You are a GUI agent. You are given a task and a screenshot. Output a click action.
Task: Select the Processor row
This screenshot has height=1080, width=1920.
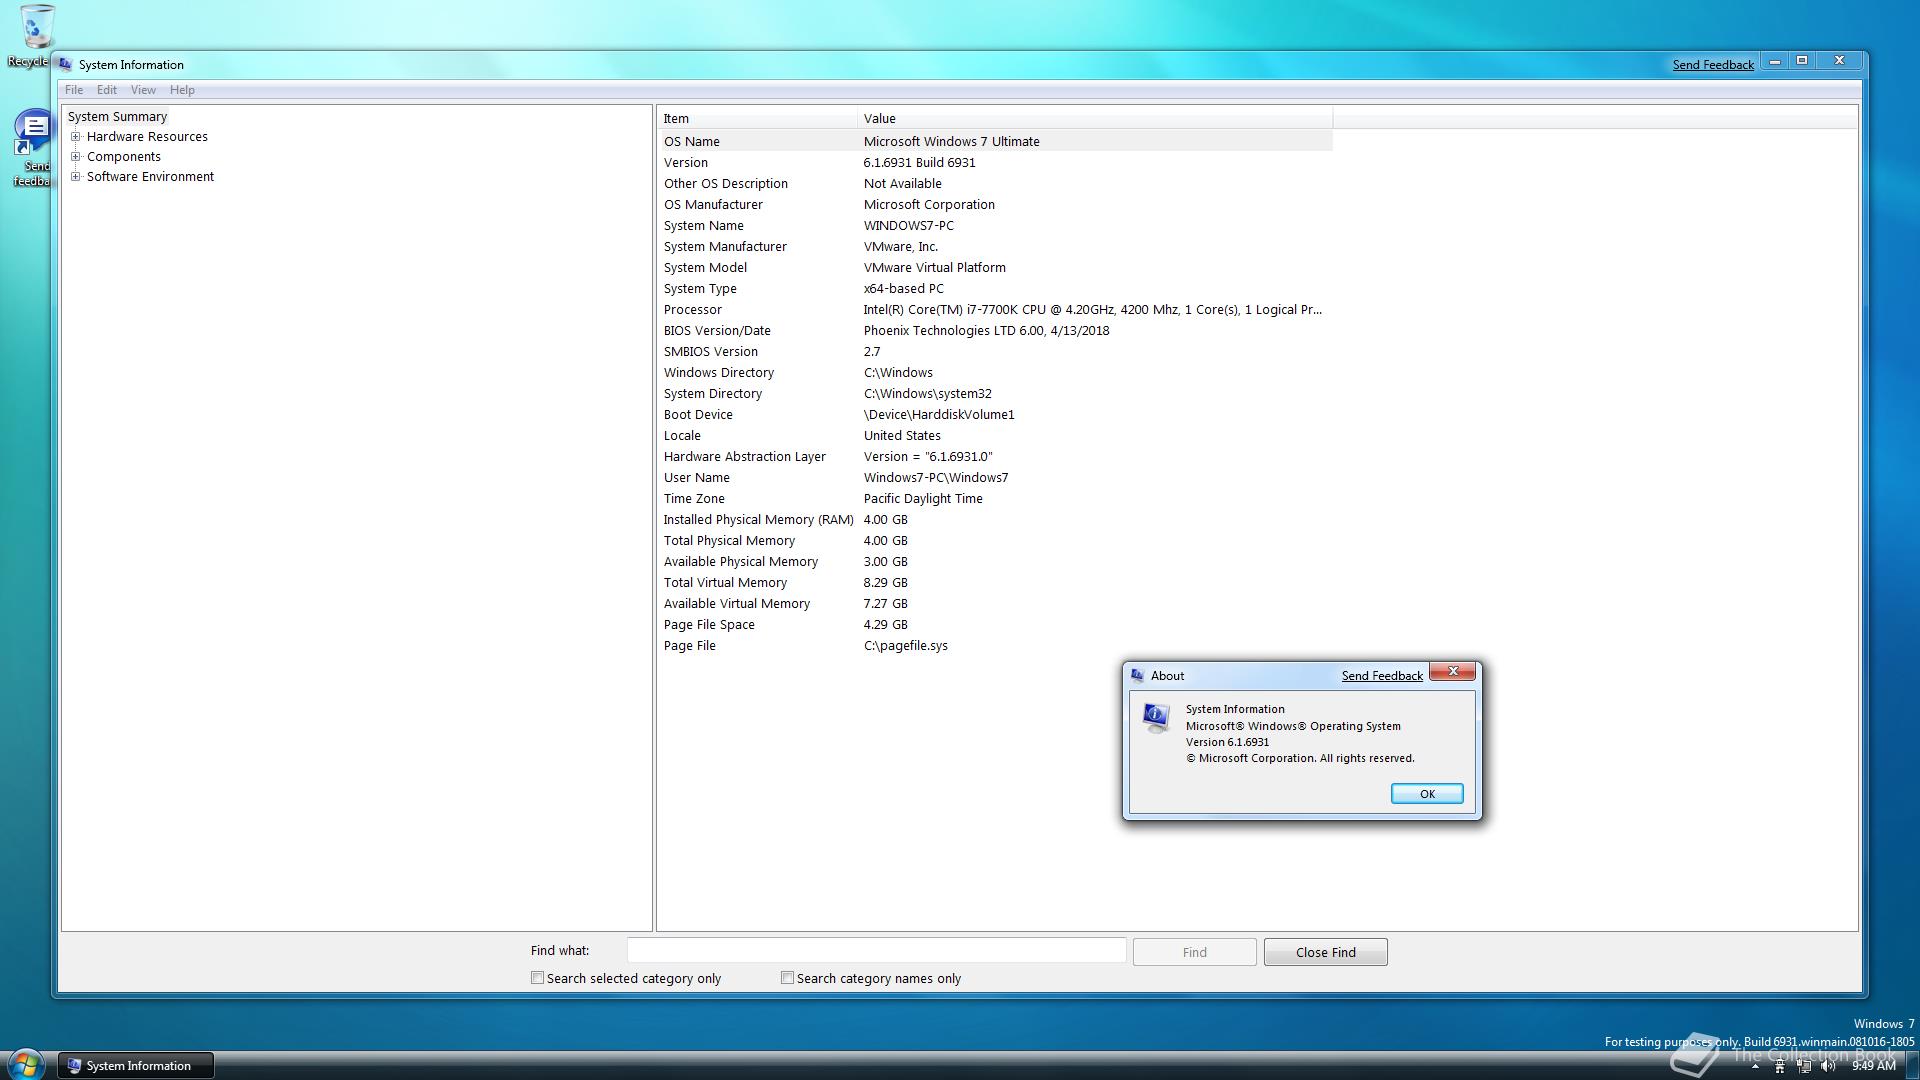[995, 310]
